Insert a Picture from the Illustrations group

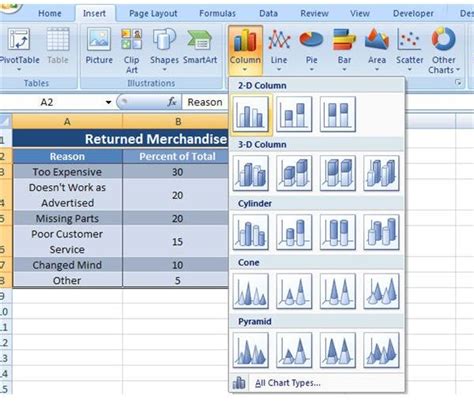coord(99,46)
